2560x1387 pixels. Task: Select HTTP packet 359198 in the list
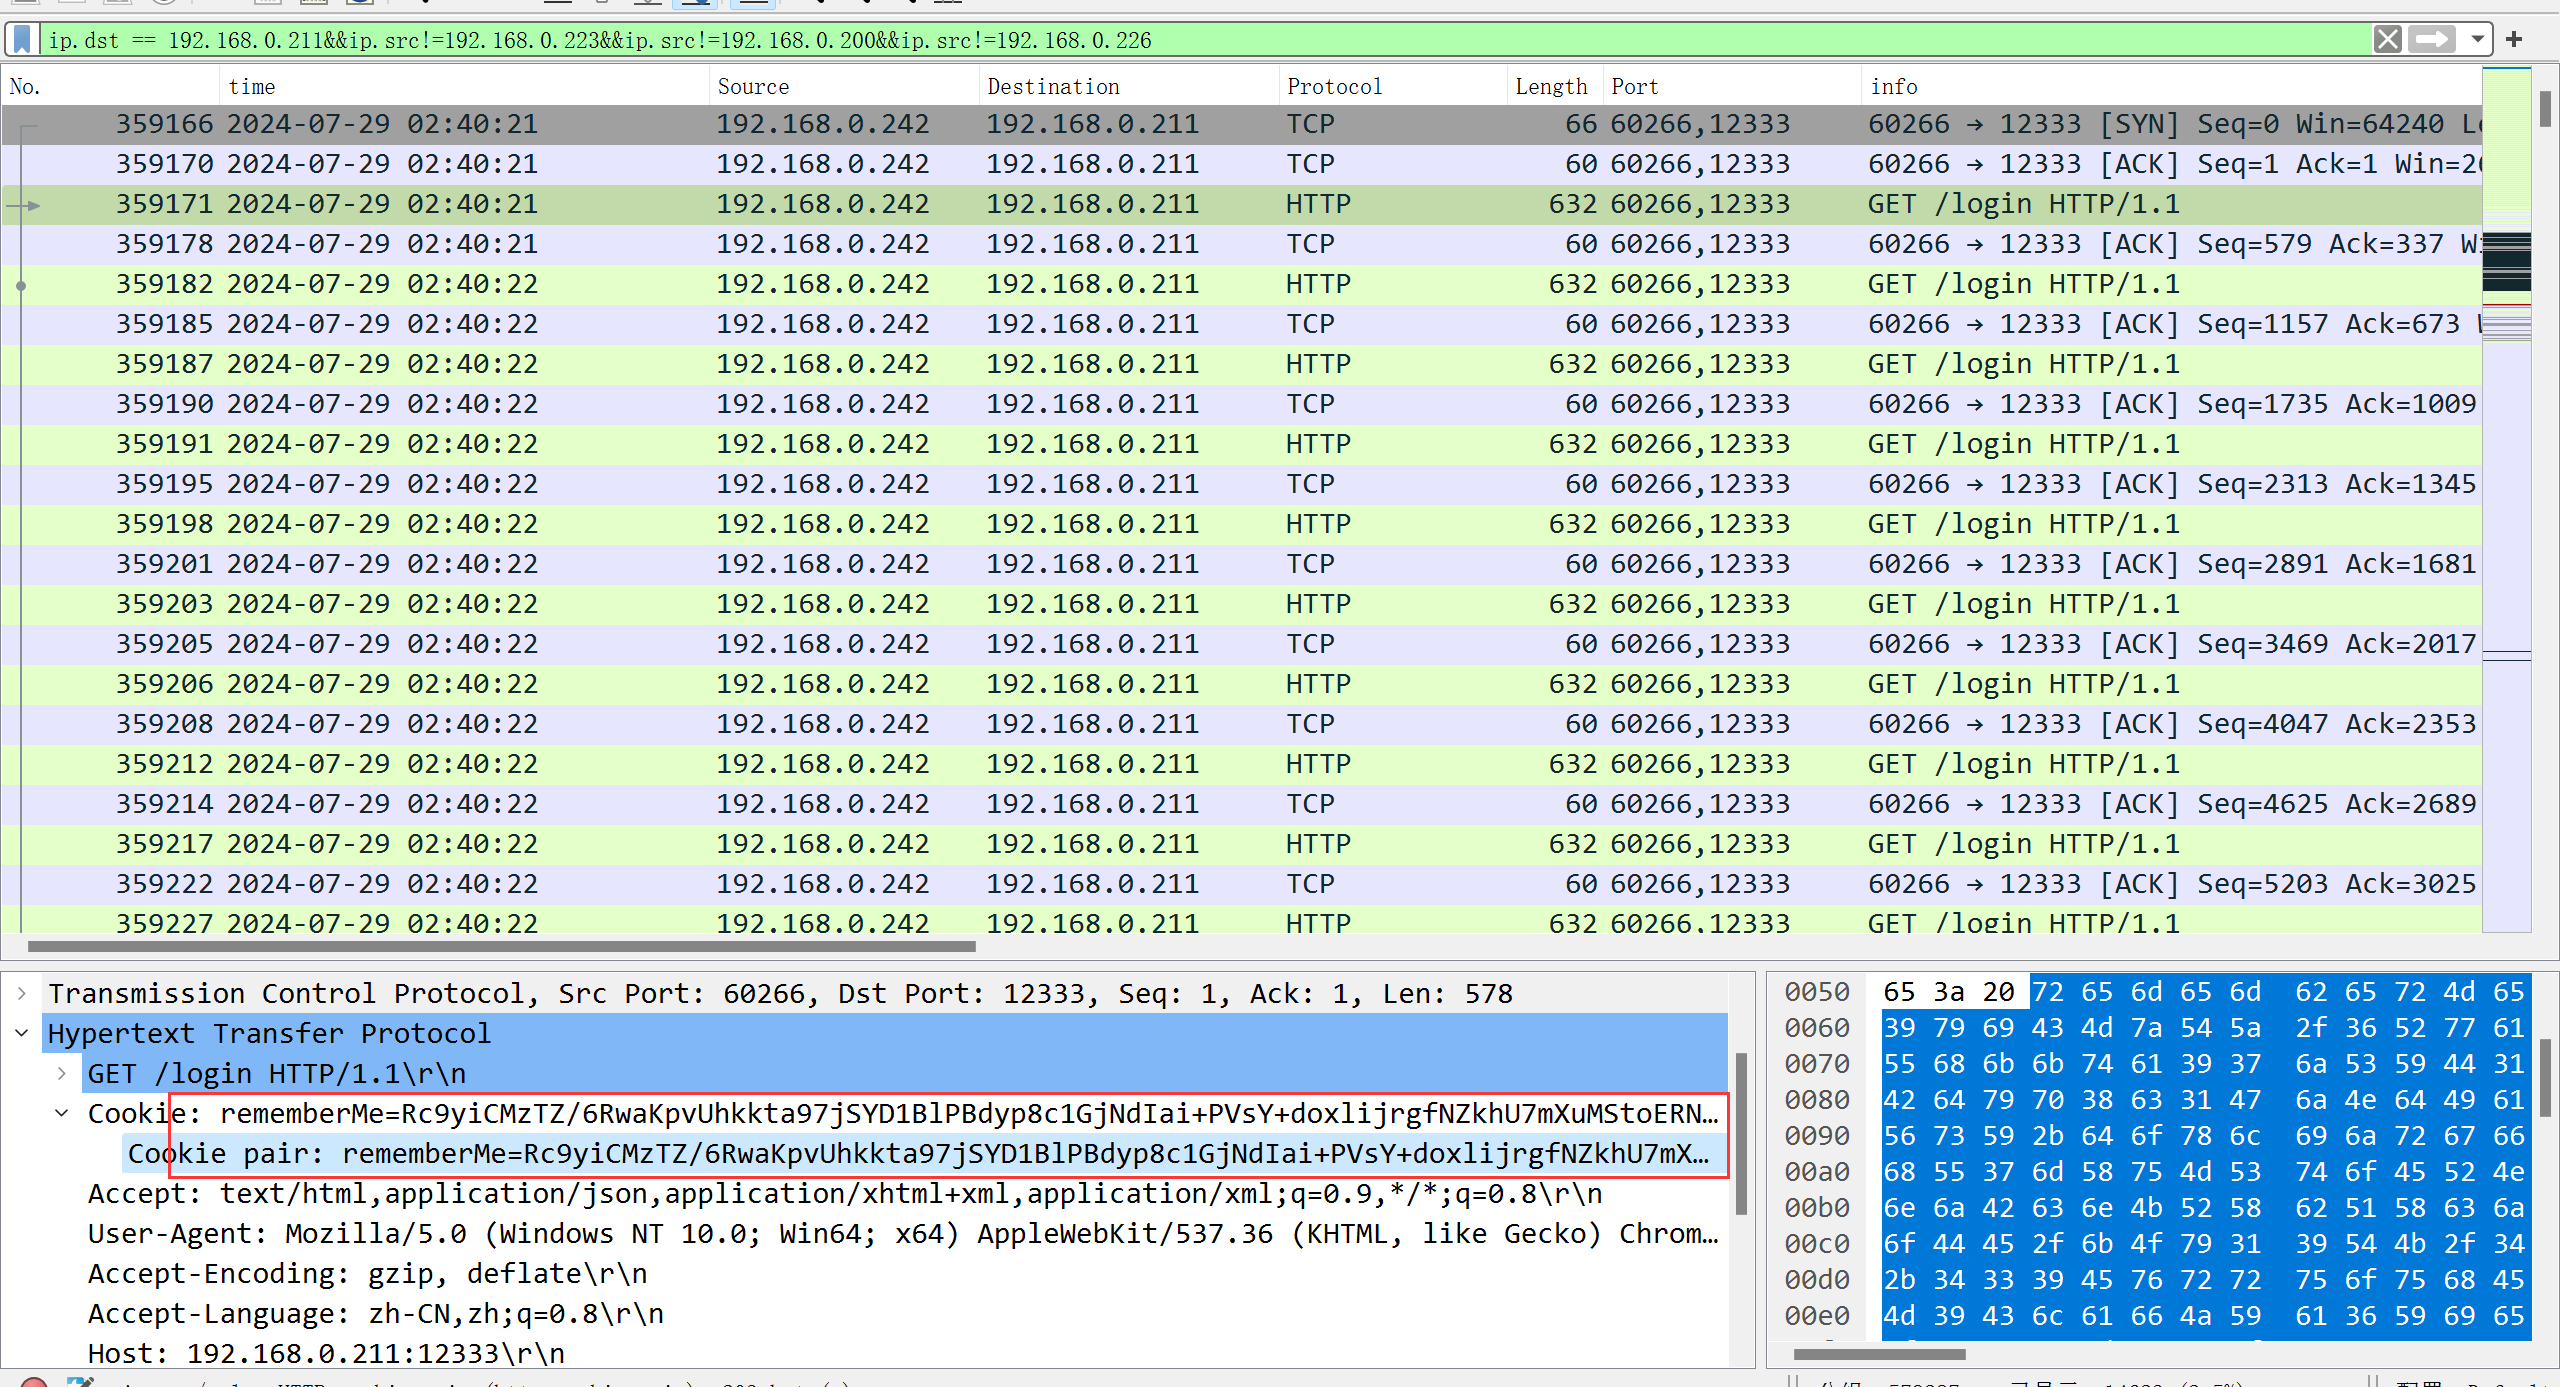point(1241,524)
